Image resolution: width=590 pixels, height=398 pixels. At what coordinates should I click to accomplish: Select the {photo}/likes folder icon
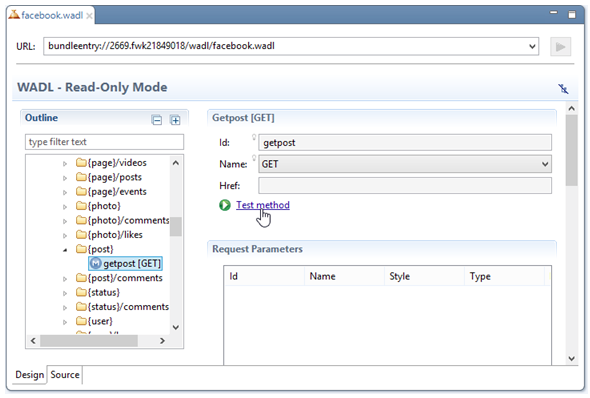pos(81,234)
